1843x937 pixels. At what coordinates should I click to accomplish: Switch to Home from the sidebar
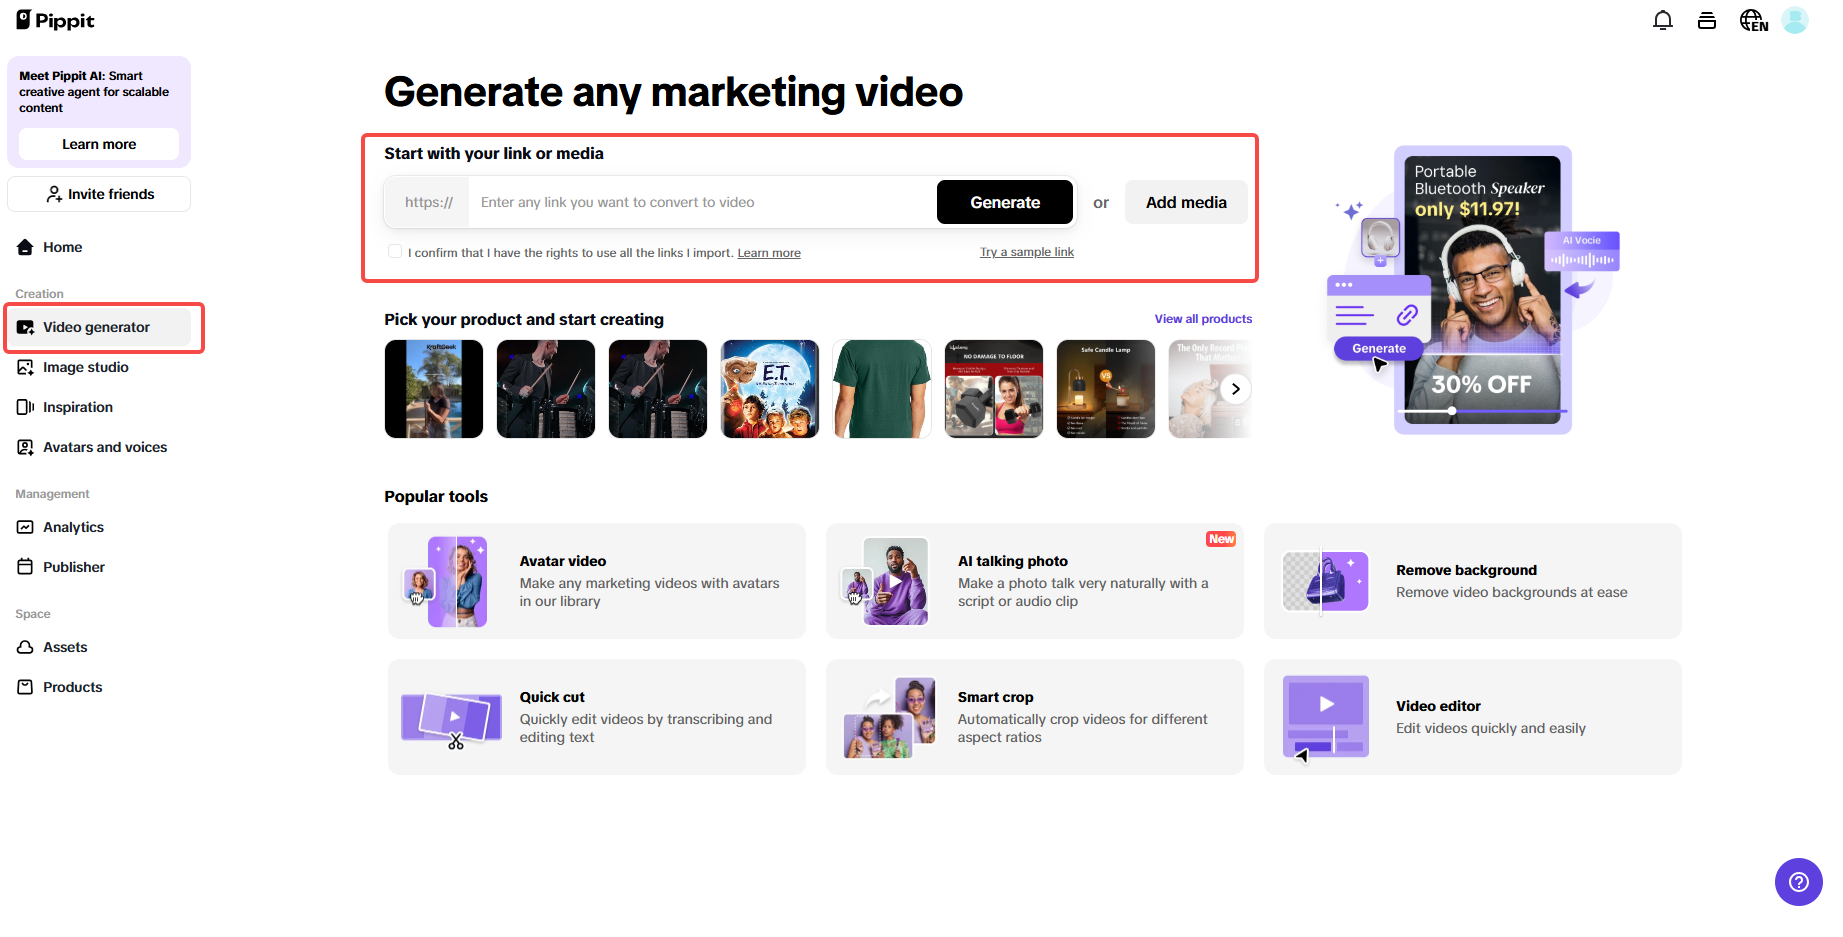[63, 247]
